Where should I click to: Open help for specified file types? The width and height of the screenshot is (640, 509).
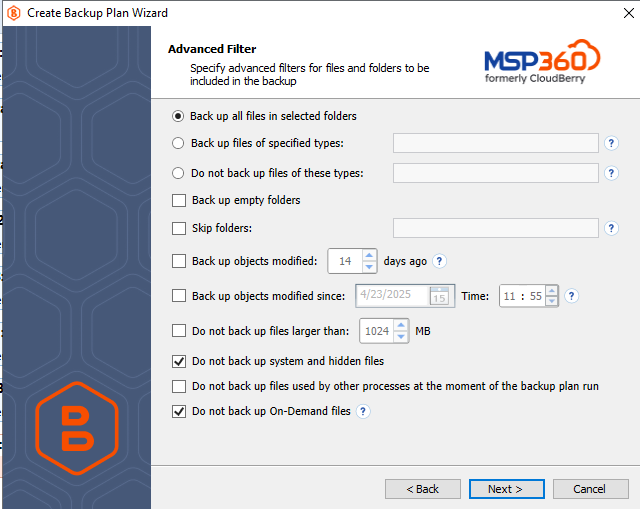tap(611, 143)
